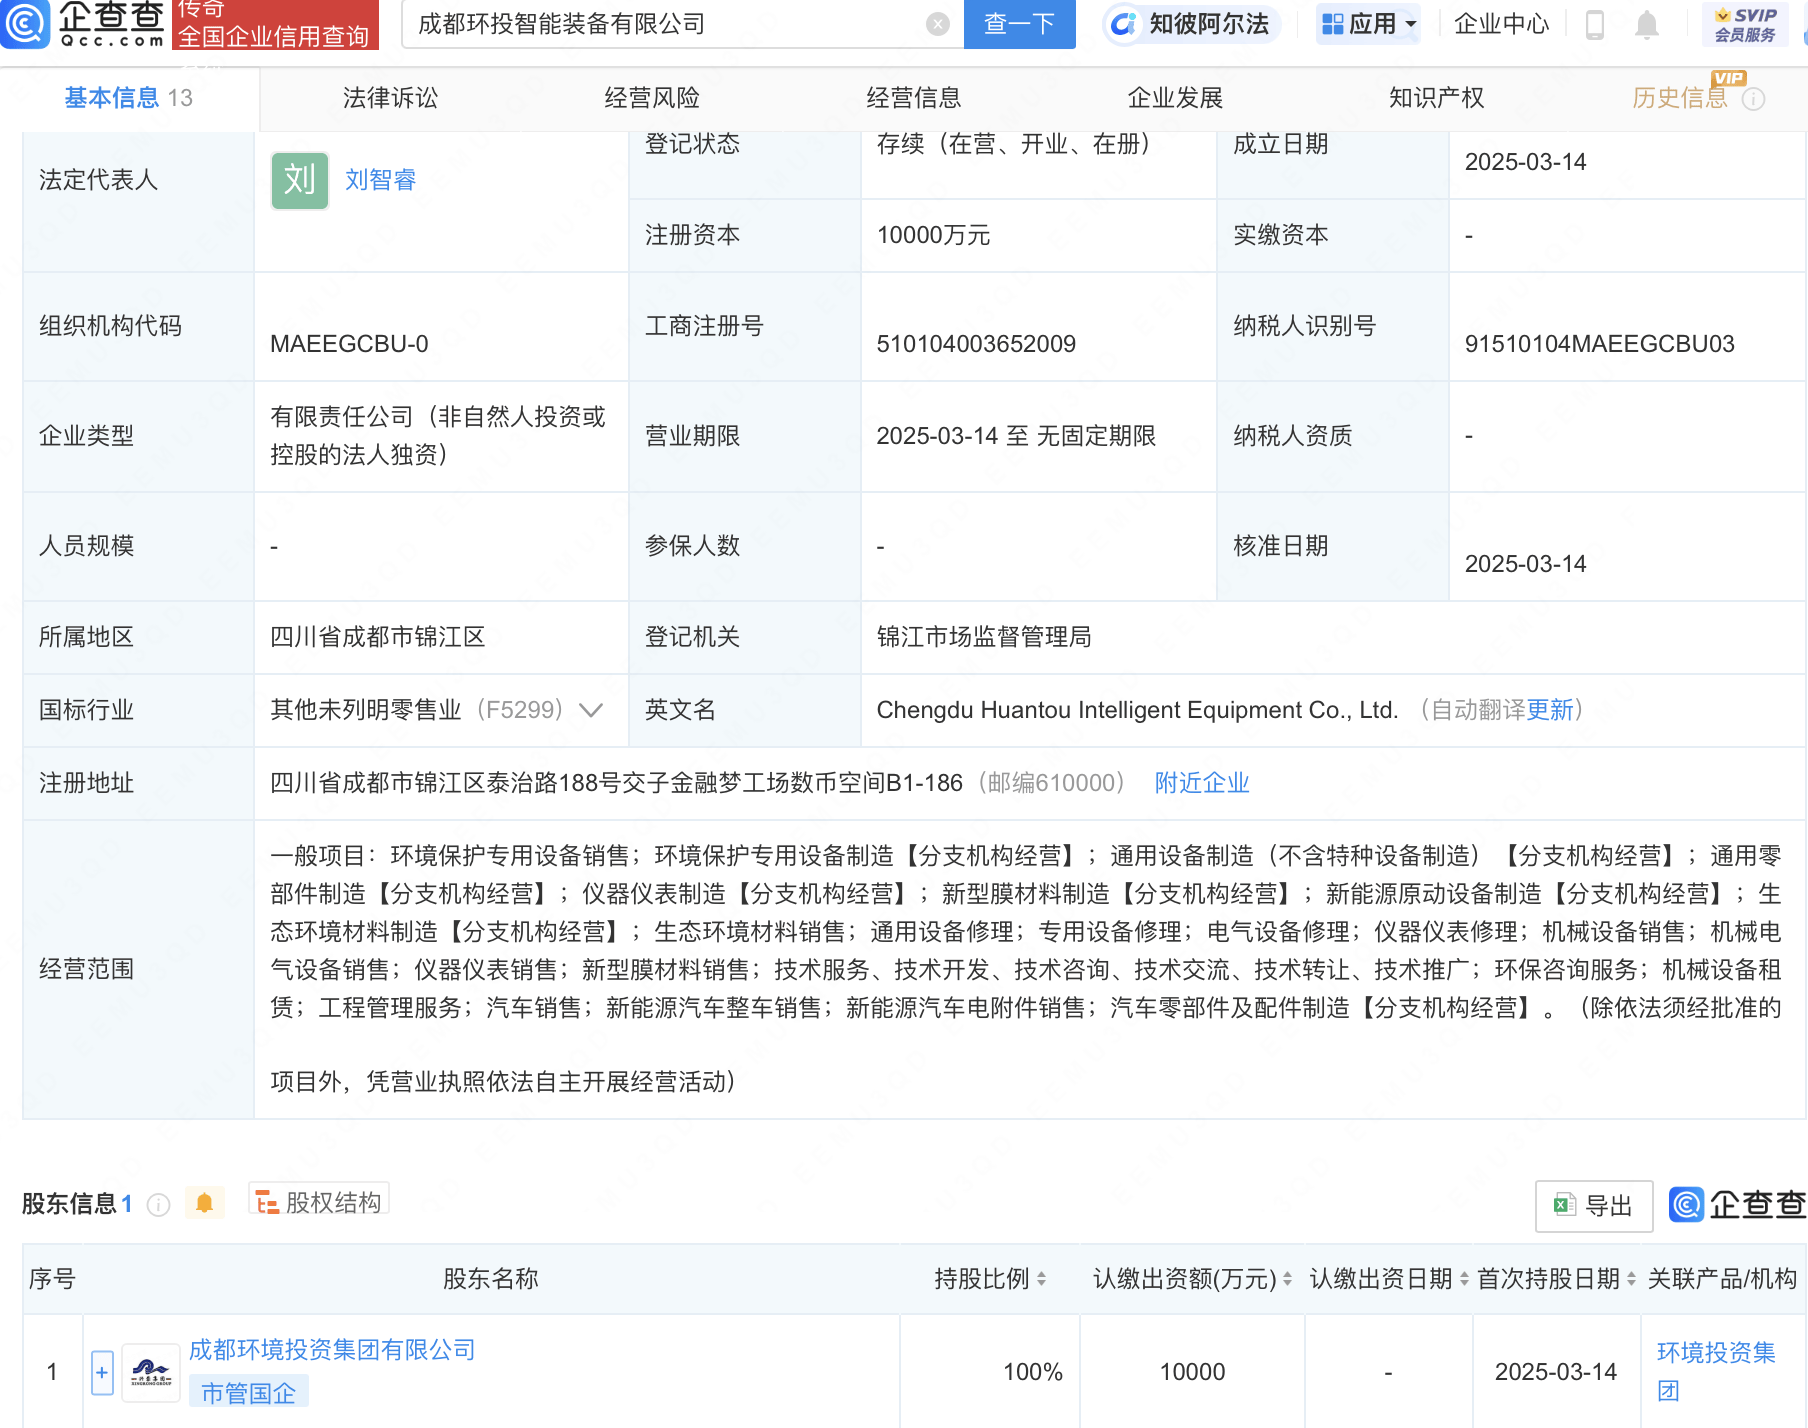Image resolution: width=1808 pixels, height=1428 pixels.
Task: Open the 附近企业 link
Action: pos(1202,783)
